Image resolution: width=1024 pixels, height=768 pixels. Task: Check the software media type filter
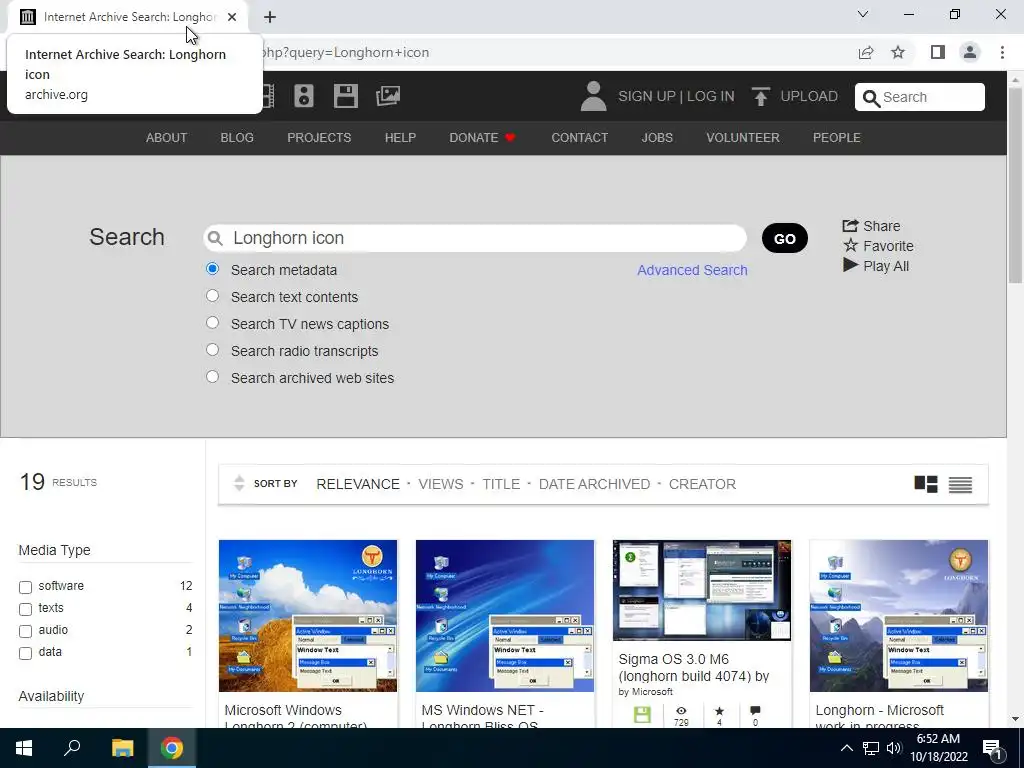point(25,587)
